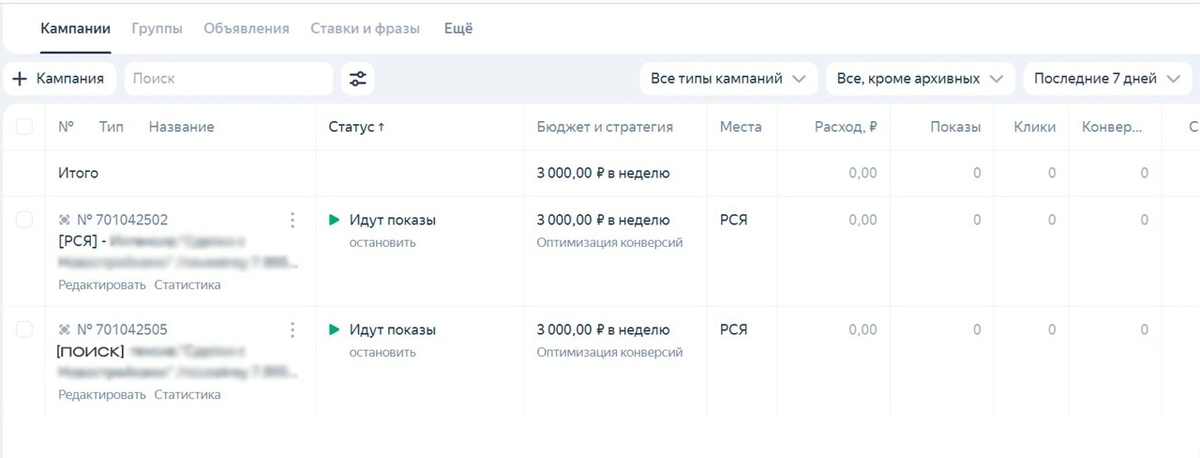Open "Статистика" link for campaign 701042505
Viewport: 1200px width, 458px height.
187,395
